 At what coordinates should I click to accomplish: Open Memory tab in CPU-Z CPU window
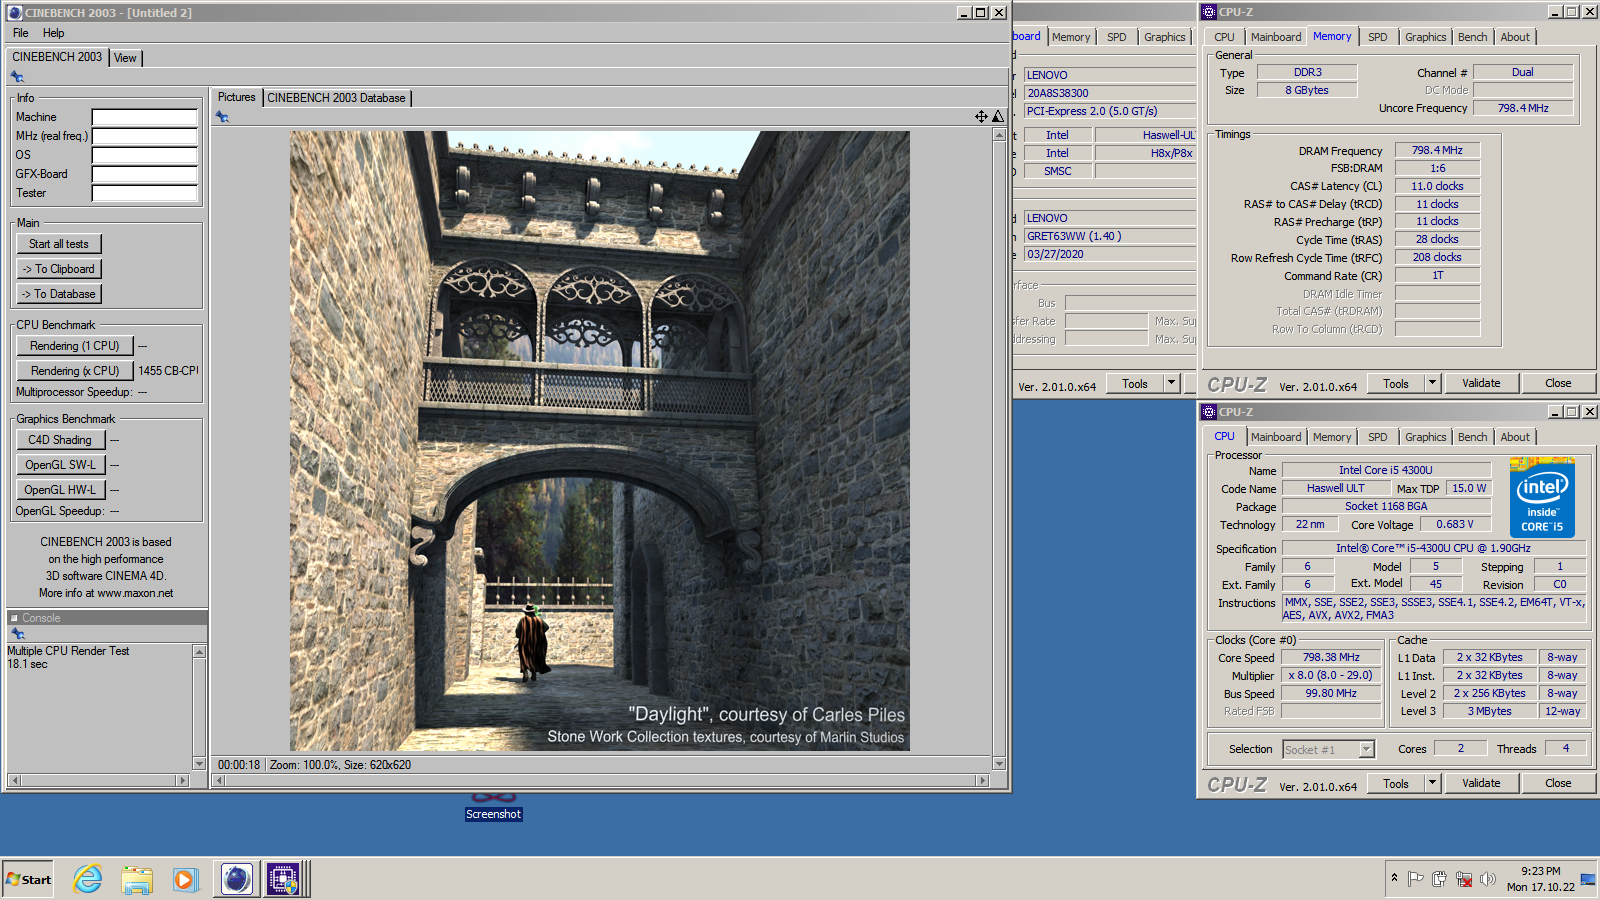[x=1332, y=437]
